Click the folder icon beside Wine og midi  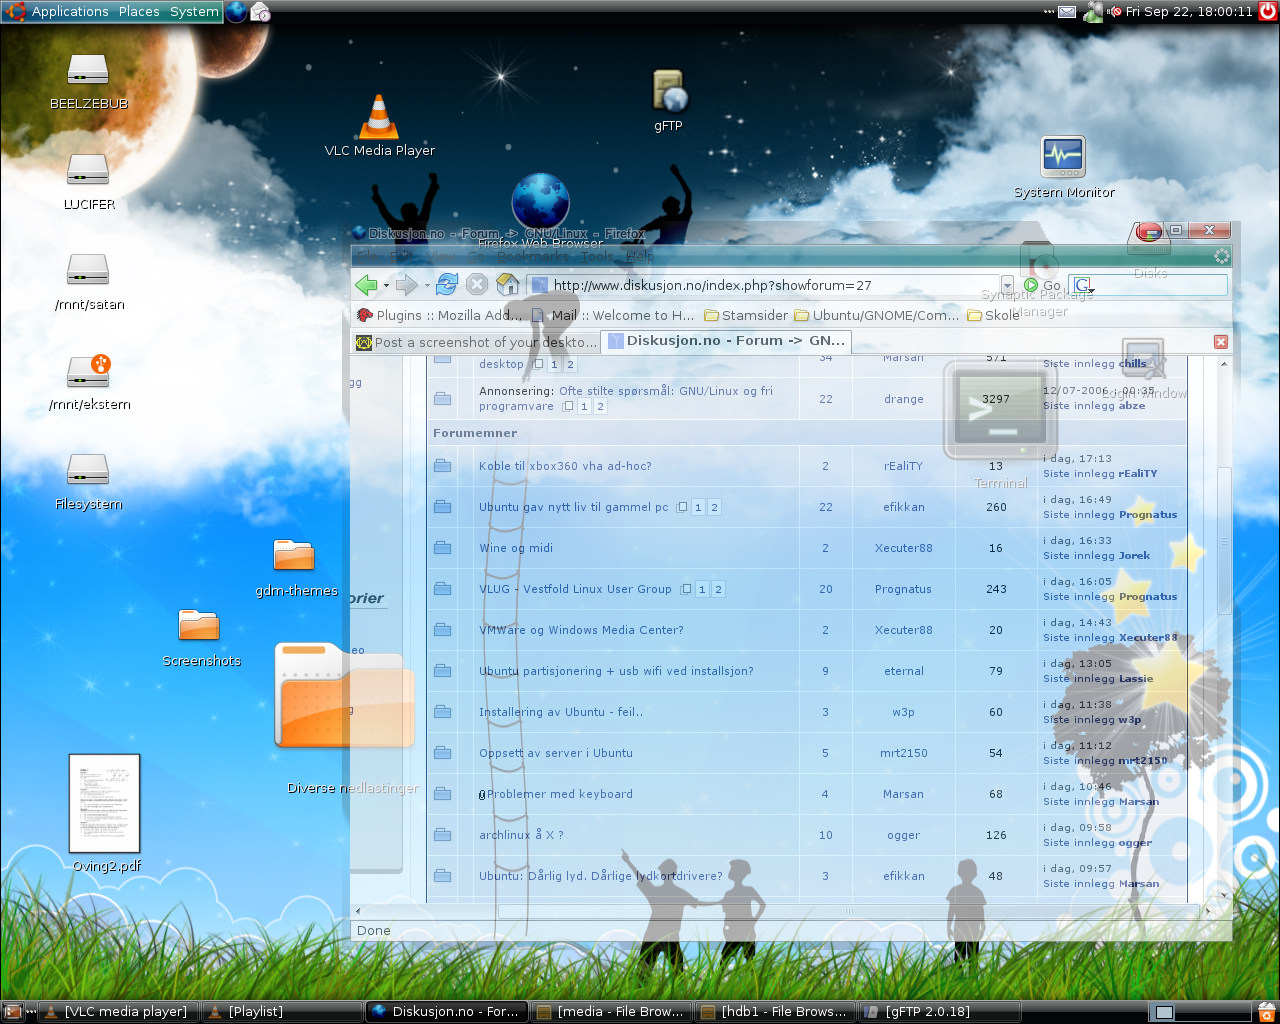(x=442, y=548)
